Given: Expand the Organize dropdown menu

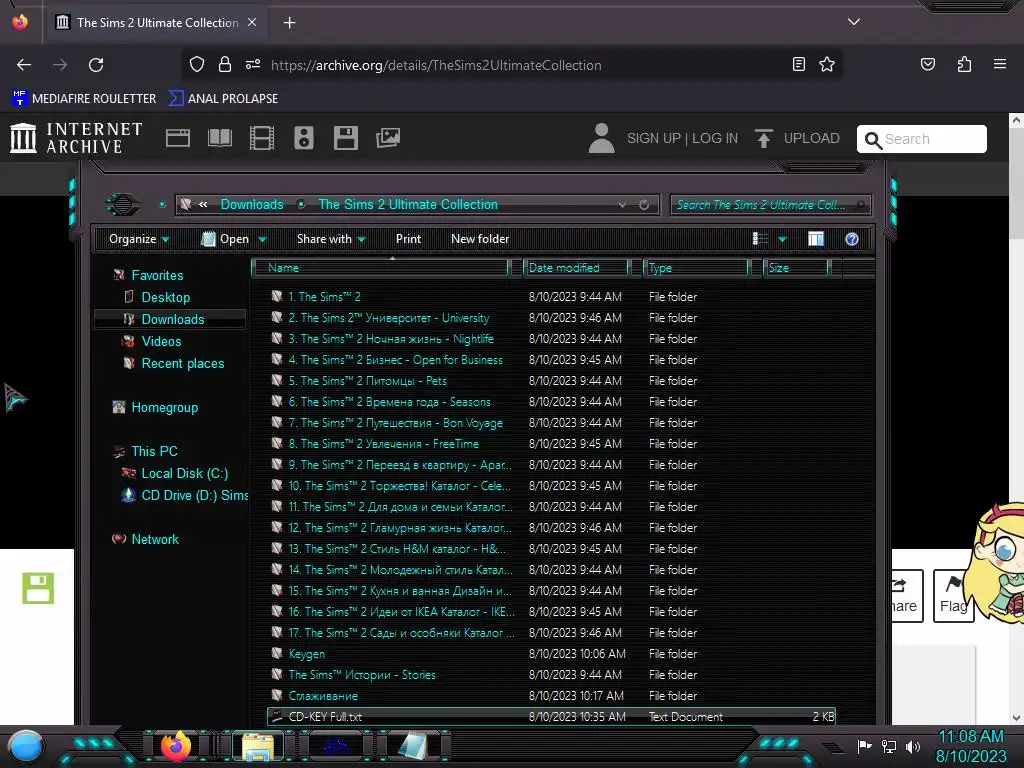Looking at the screenshot, I should pos(138,239).
